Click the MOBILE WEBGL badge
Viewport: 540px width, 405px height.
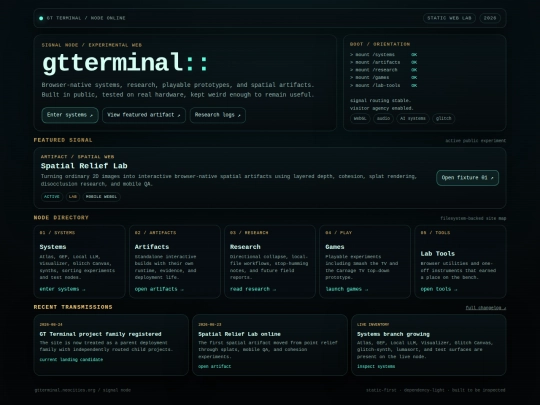[x=101, y=197]
